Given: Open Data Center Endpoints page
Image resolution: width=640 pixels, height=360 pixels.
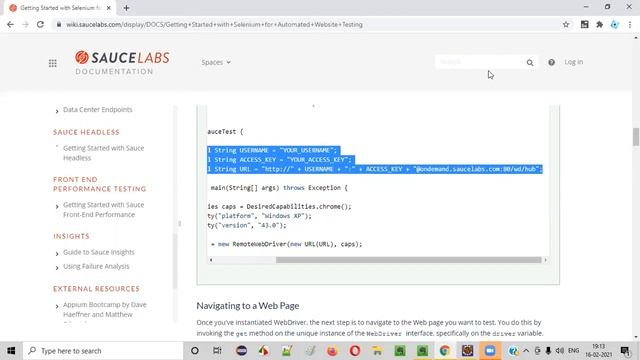Looking at the screenshot, I should tap(98, 109).
